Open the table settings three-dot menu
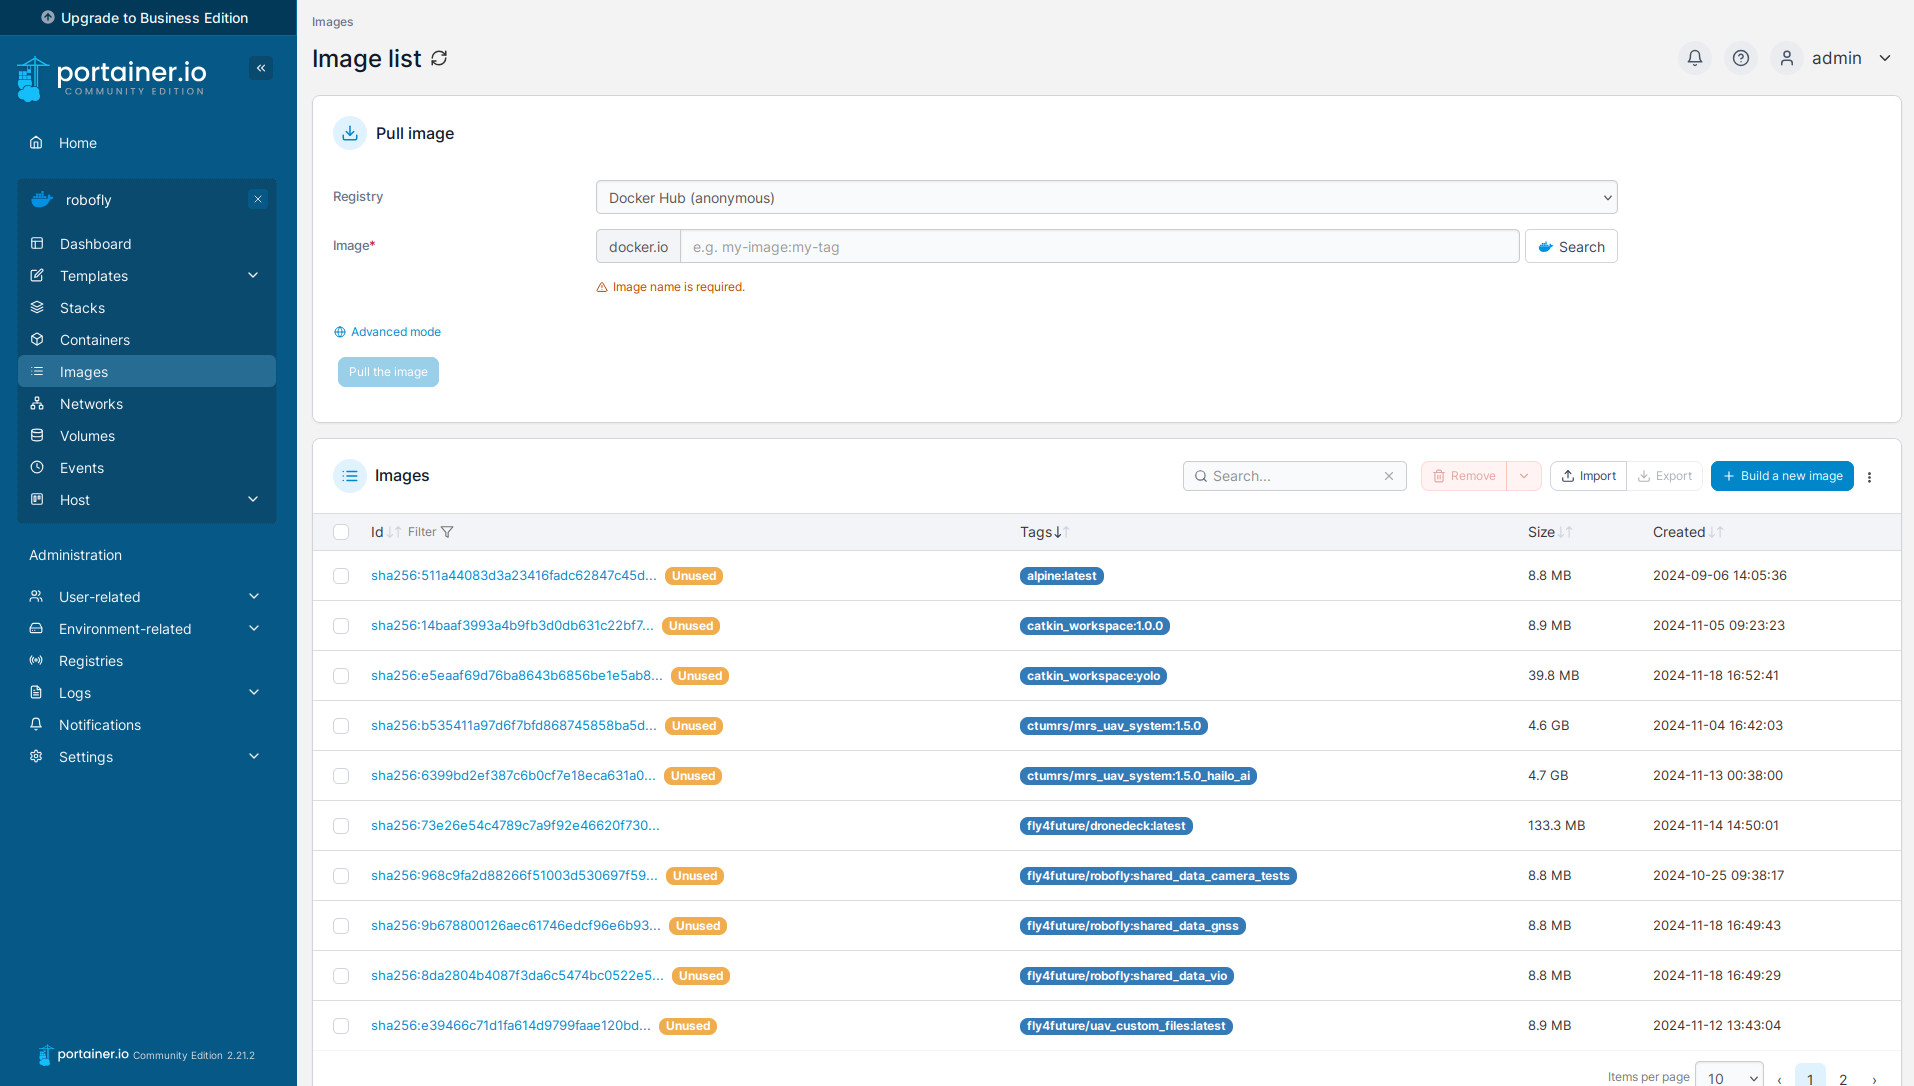 (x=1870, y=477)
